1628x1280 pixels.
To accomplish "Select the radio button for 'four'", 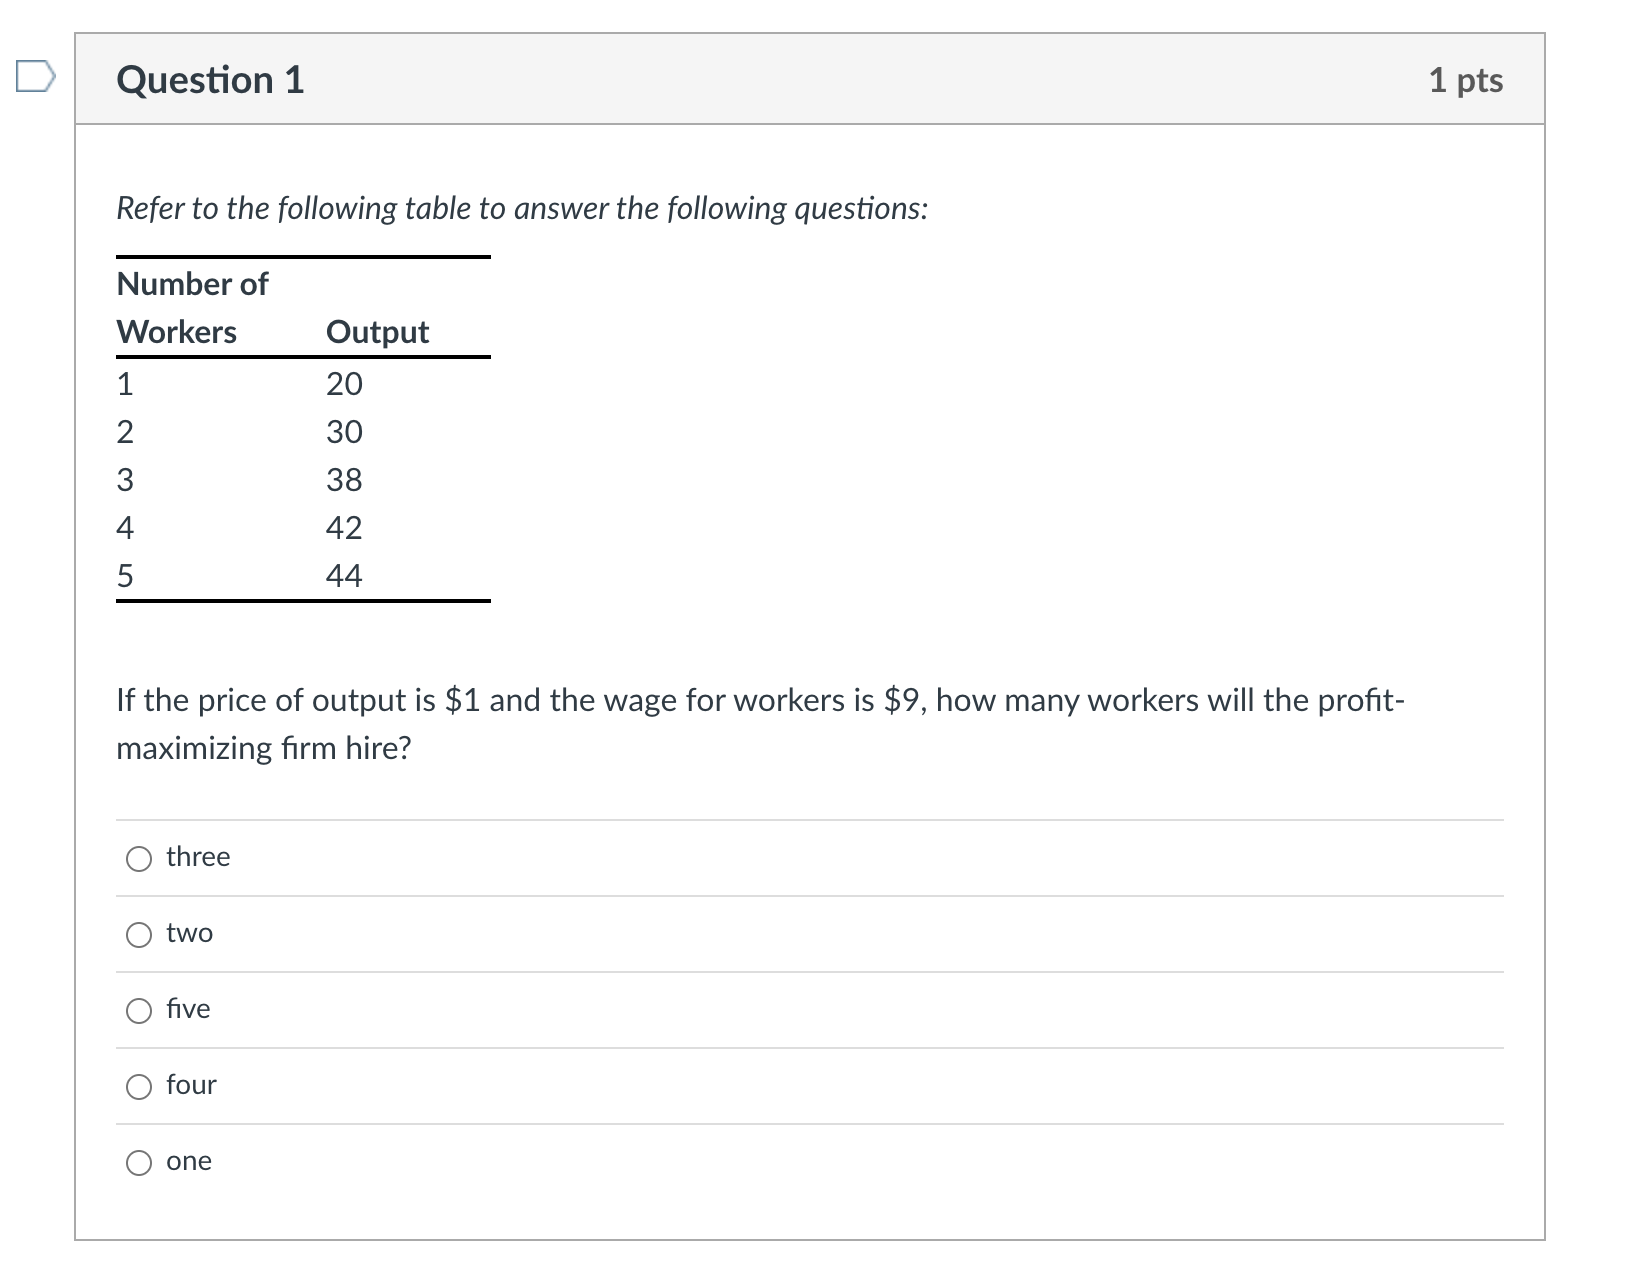I will pos(139,1087).
